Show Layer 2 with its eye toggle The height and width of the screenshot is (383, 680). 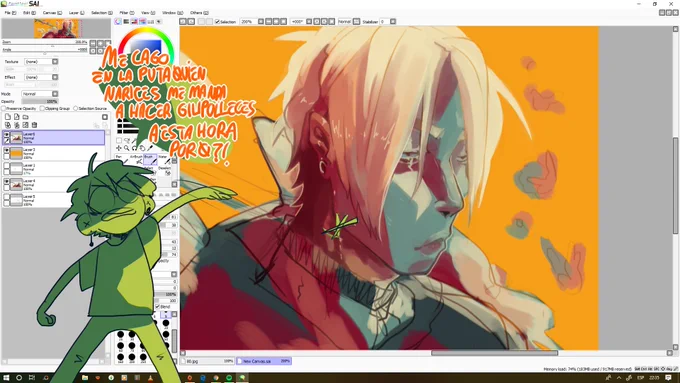click(x=7, y=166)
